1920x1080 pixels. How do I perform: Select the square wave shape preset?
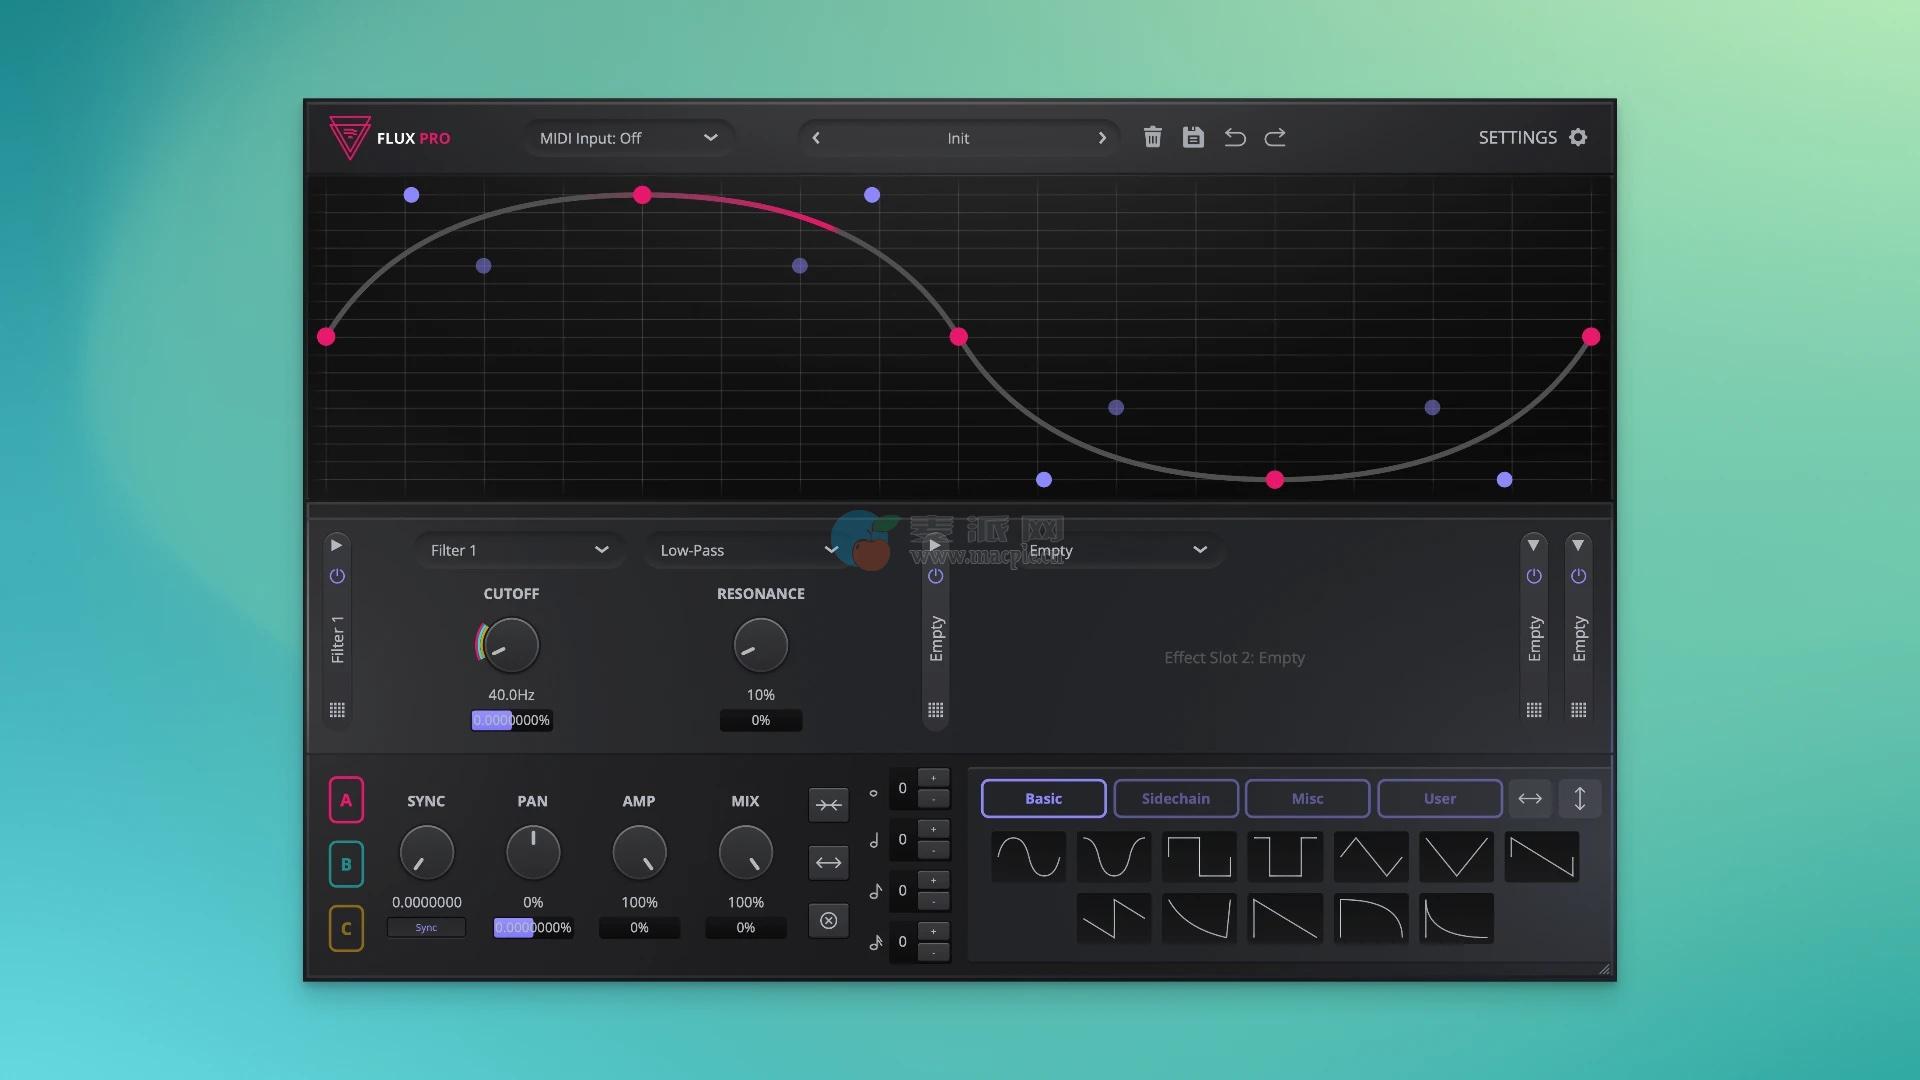[1199, 857]
